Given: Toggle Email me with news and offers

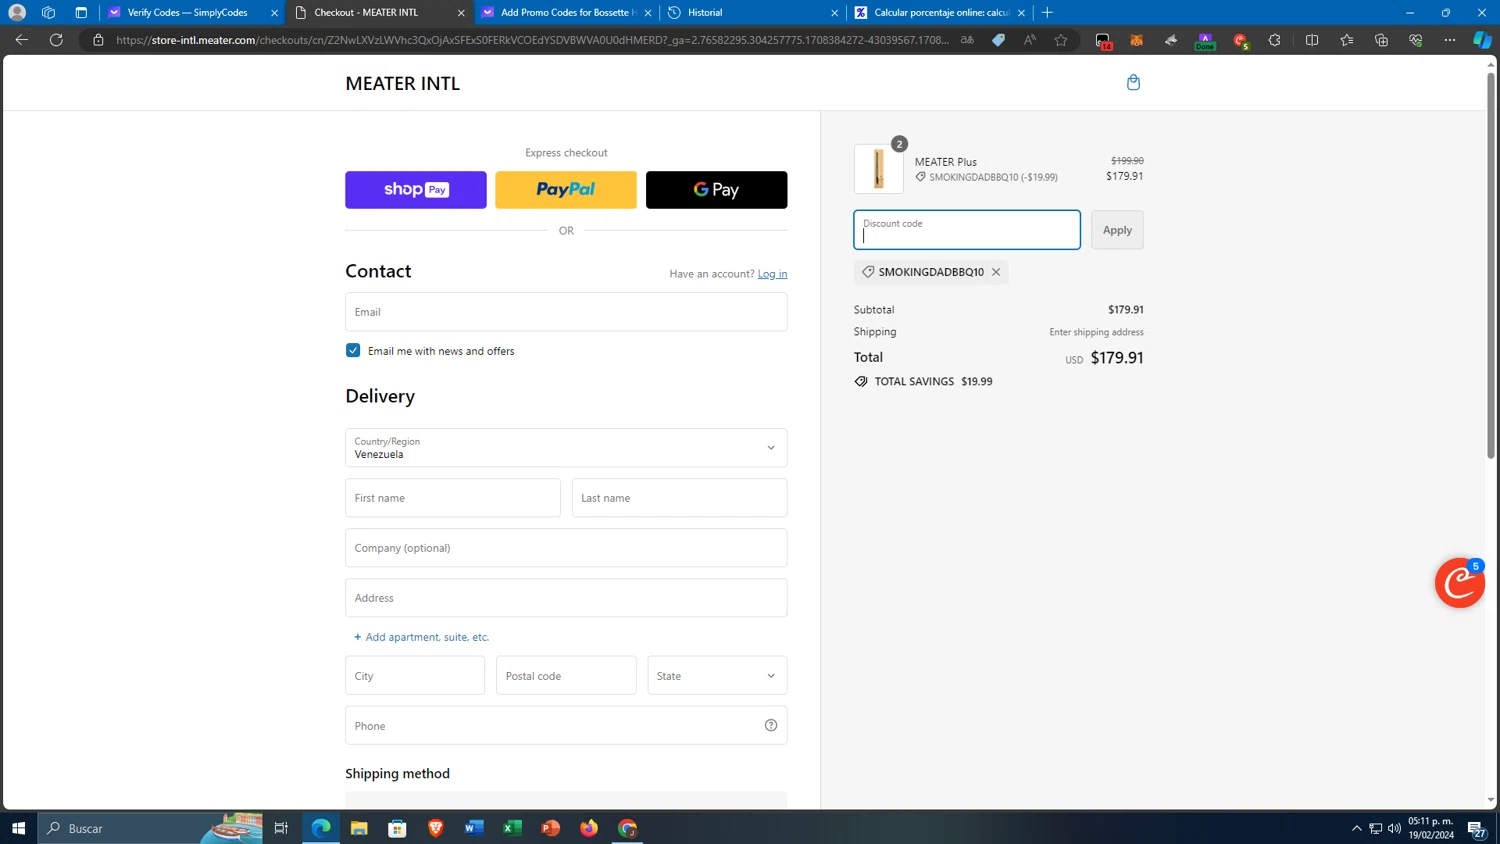Looking at the screenshot, I should (x=353, y=350).
